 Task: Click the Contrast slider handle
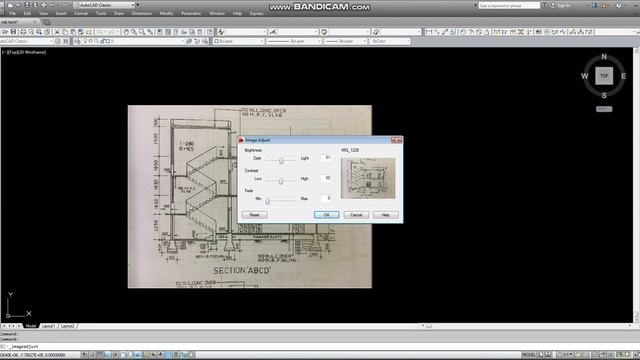coord(281,180)
